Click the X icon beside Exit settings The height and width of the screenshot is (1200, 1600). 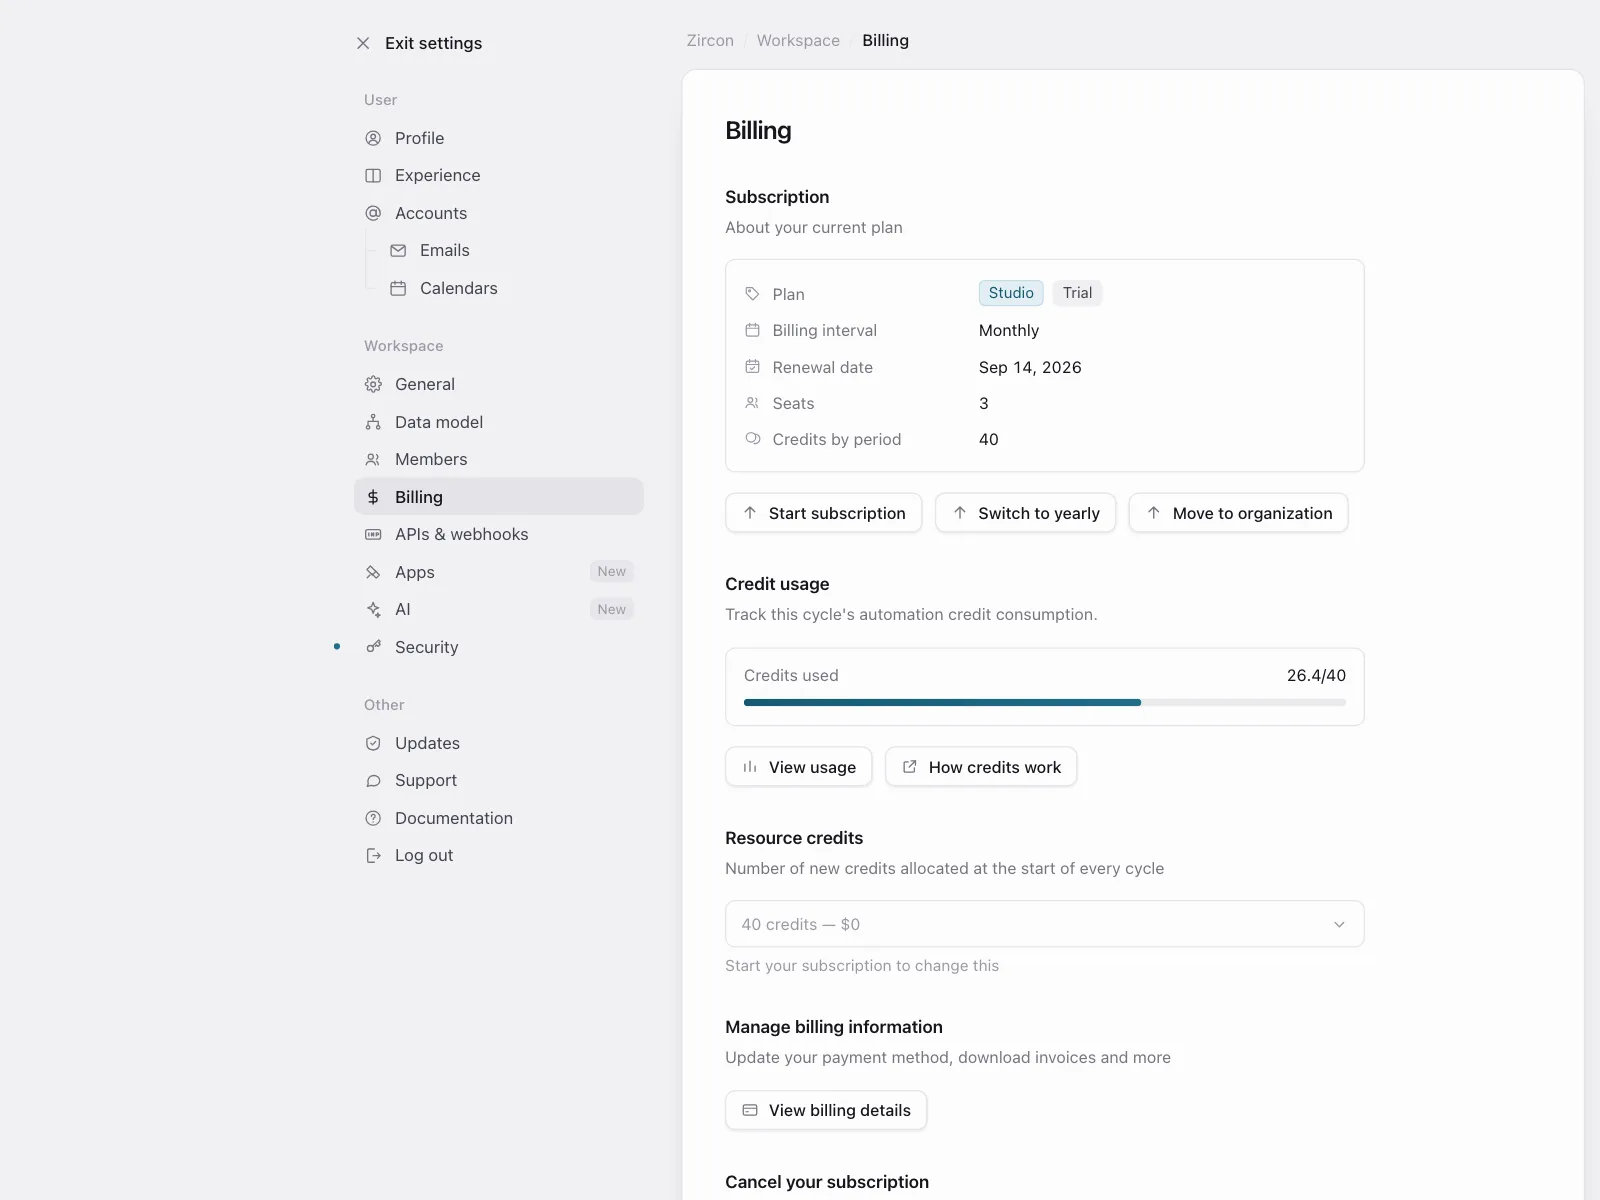click(363, 43)
